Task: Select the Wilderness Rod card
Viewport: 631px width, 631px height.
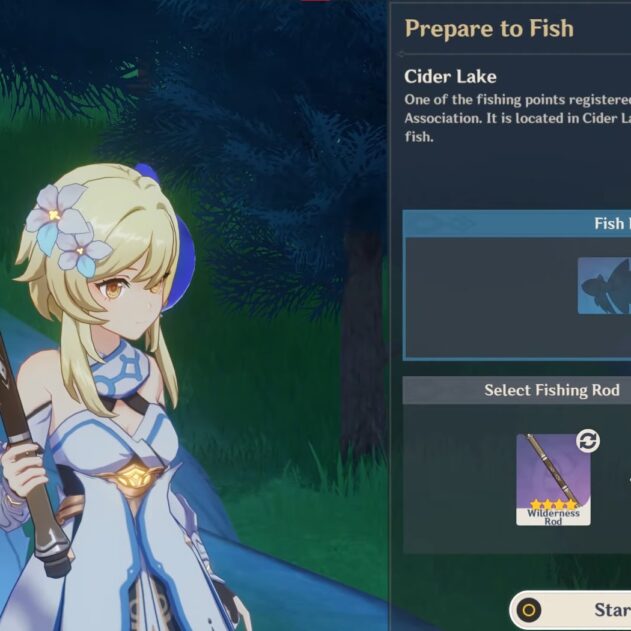Action: point(553,480)
